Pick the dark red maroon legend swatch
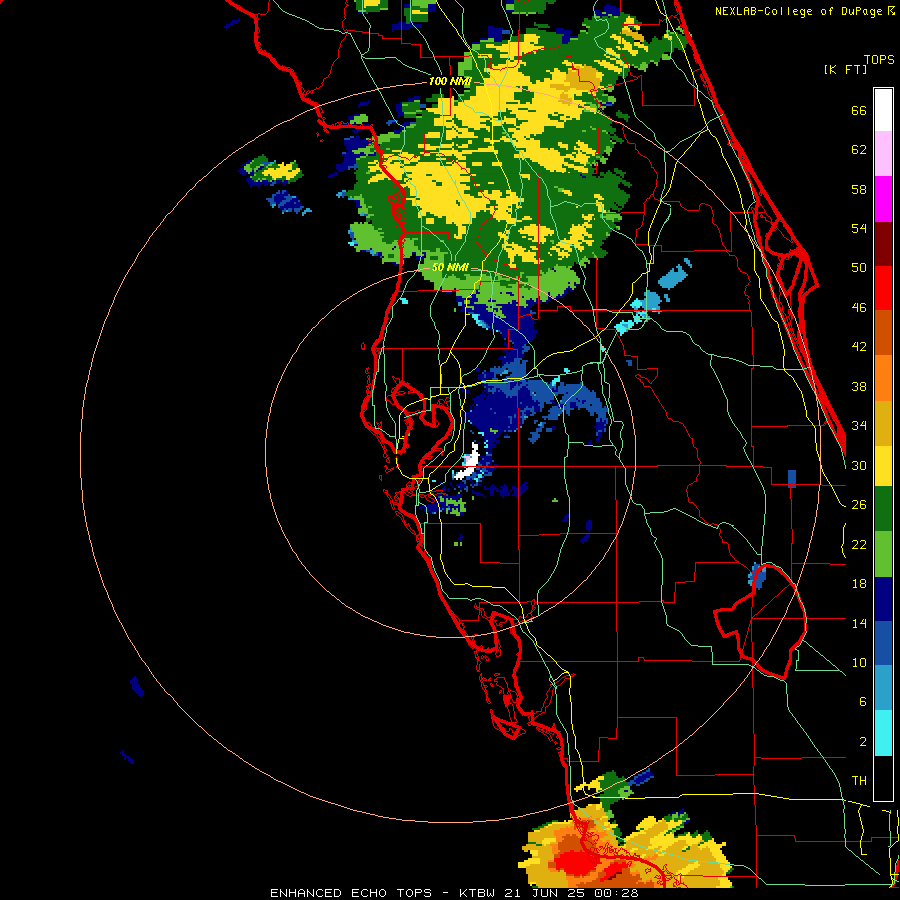This screenshot has width=900, height=900. (883, 243)
